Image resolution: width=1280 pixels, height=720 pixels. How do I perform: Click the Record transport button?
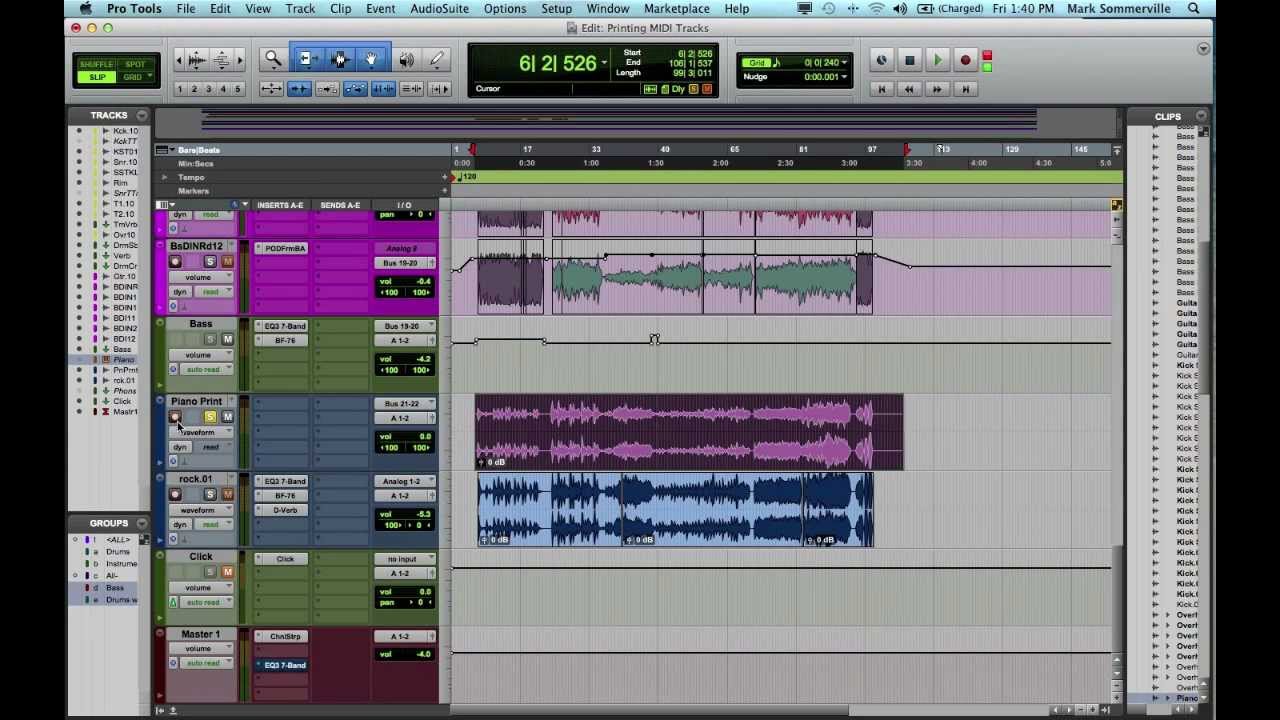965,61
